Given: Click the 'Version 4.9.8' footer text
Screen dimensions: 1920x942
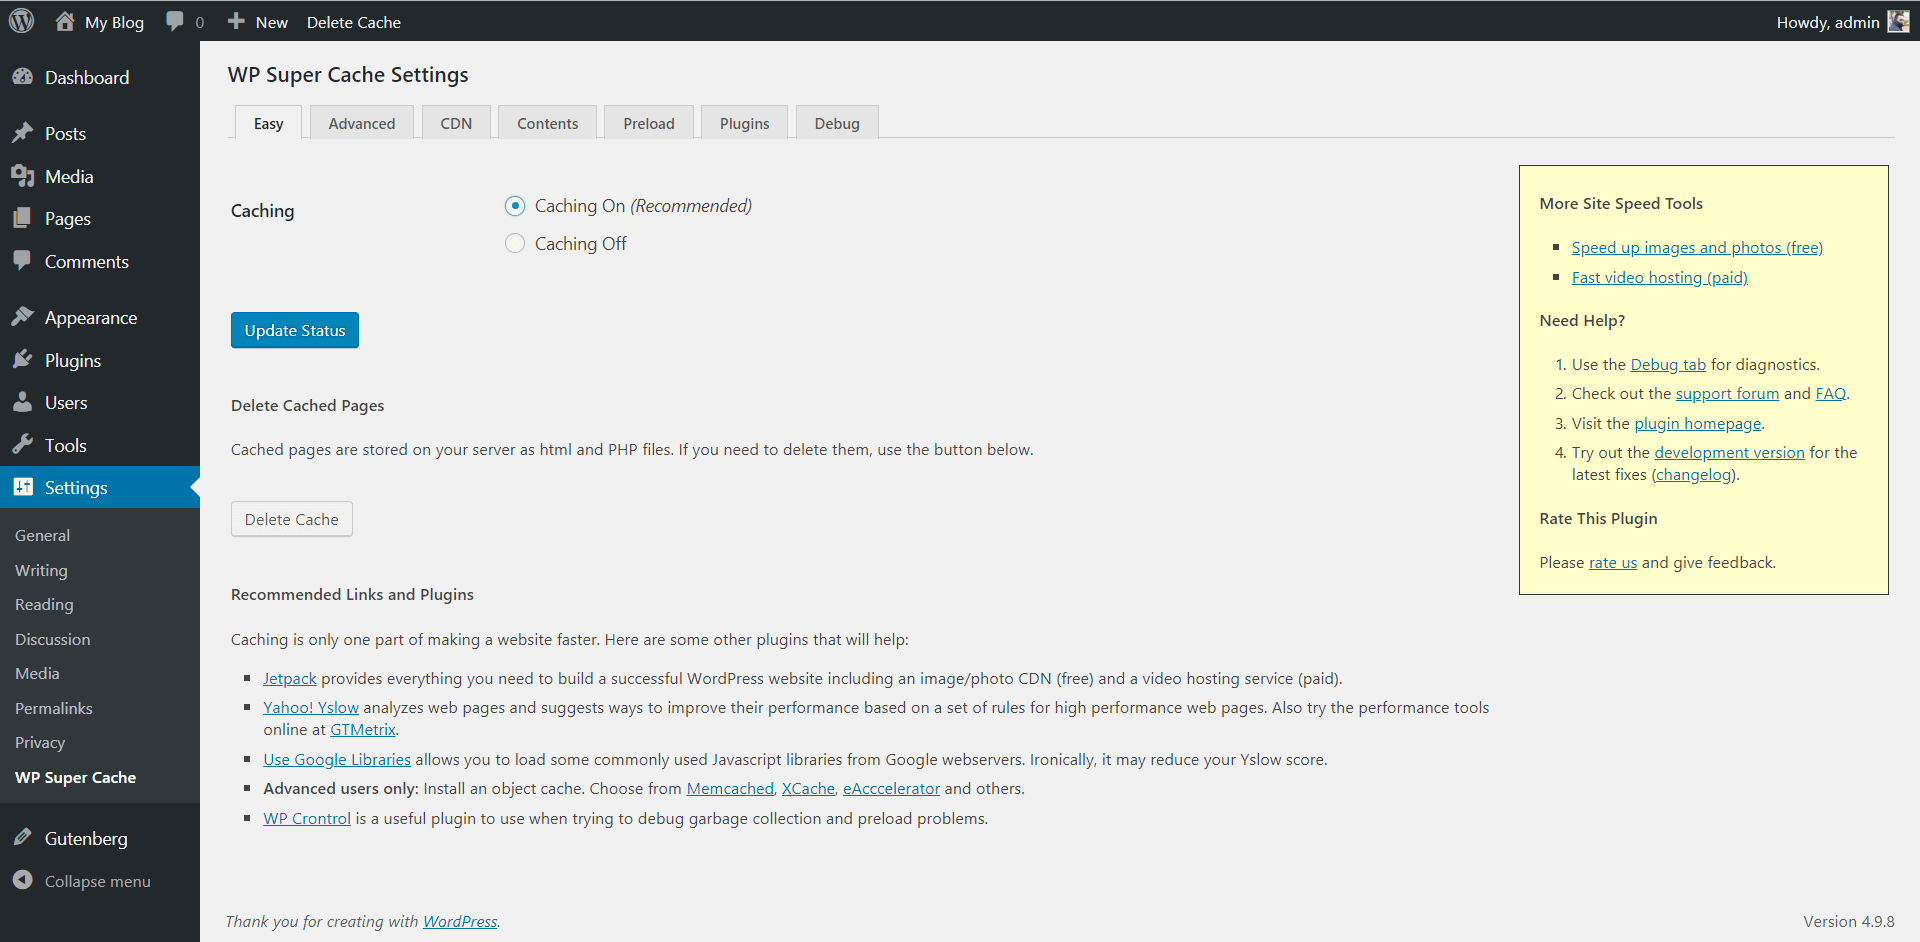Looking at the screenshot, I should click(1849, 921).
